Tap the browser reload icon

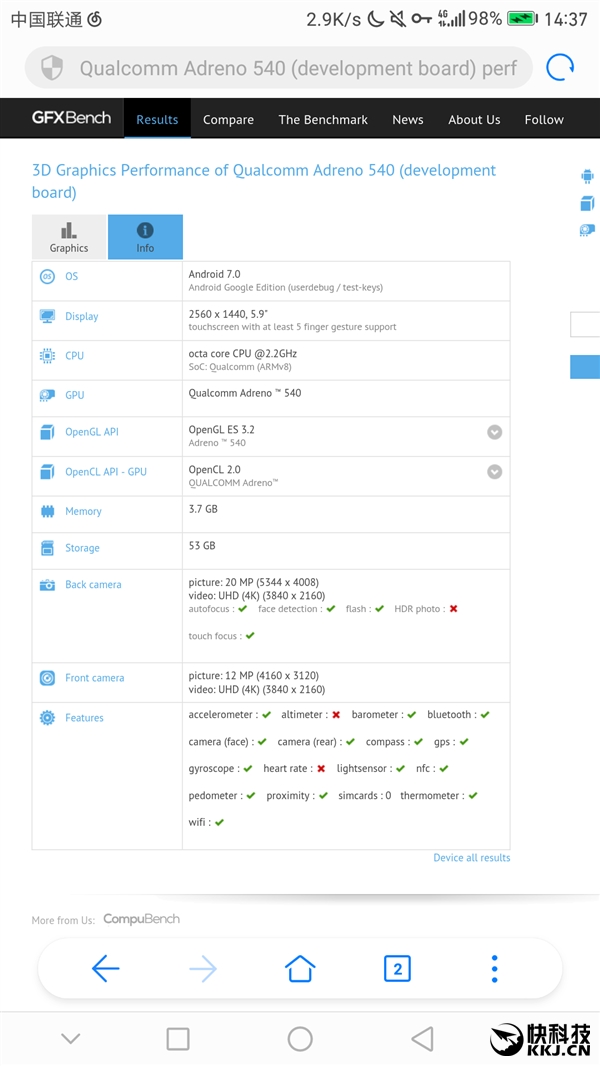pos(560,68)
